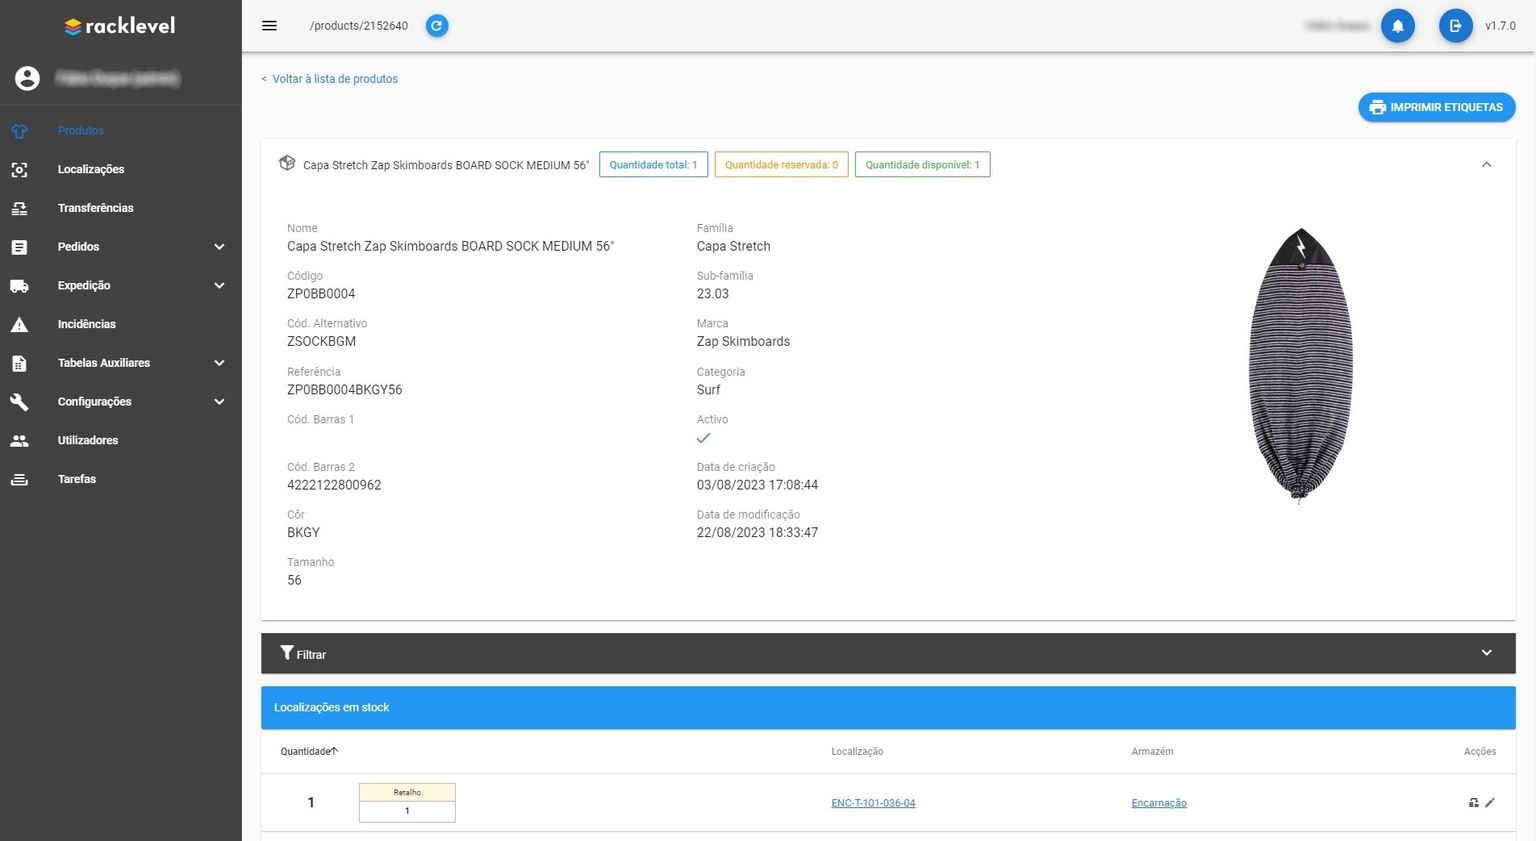
Task: Click the Incidências warning triangle icon
Action: click(x=19, y=324)
